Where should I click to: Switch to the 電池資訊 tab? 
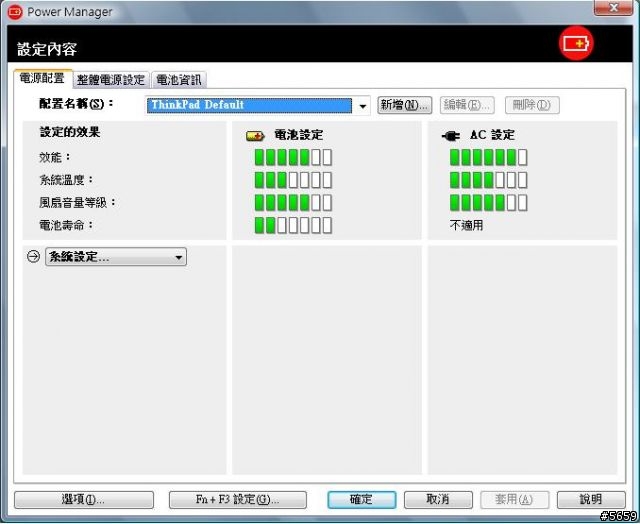click(x=179, y=80)
